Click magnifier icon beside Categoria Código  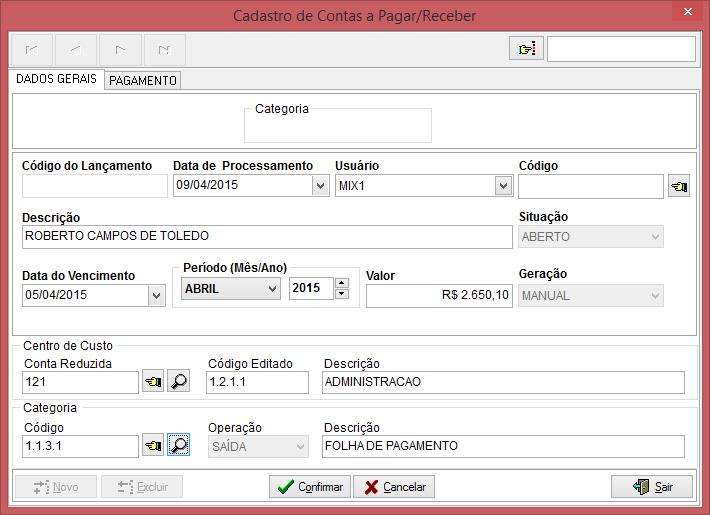pos(178,446)
